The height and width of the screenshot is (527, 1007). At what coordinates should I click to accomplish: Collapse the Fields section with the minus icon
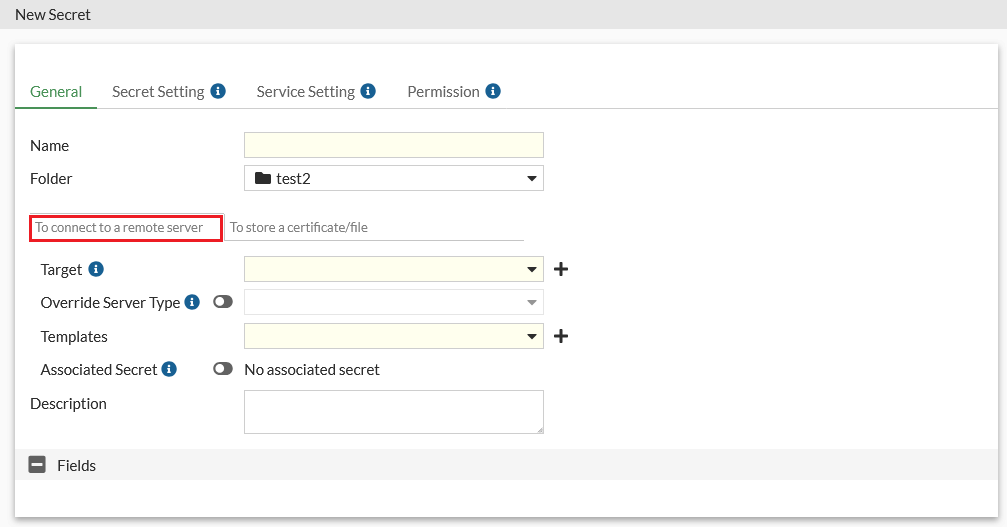pyautogui.click(x=37, y=465)
